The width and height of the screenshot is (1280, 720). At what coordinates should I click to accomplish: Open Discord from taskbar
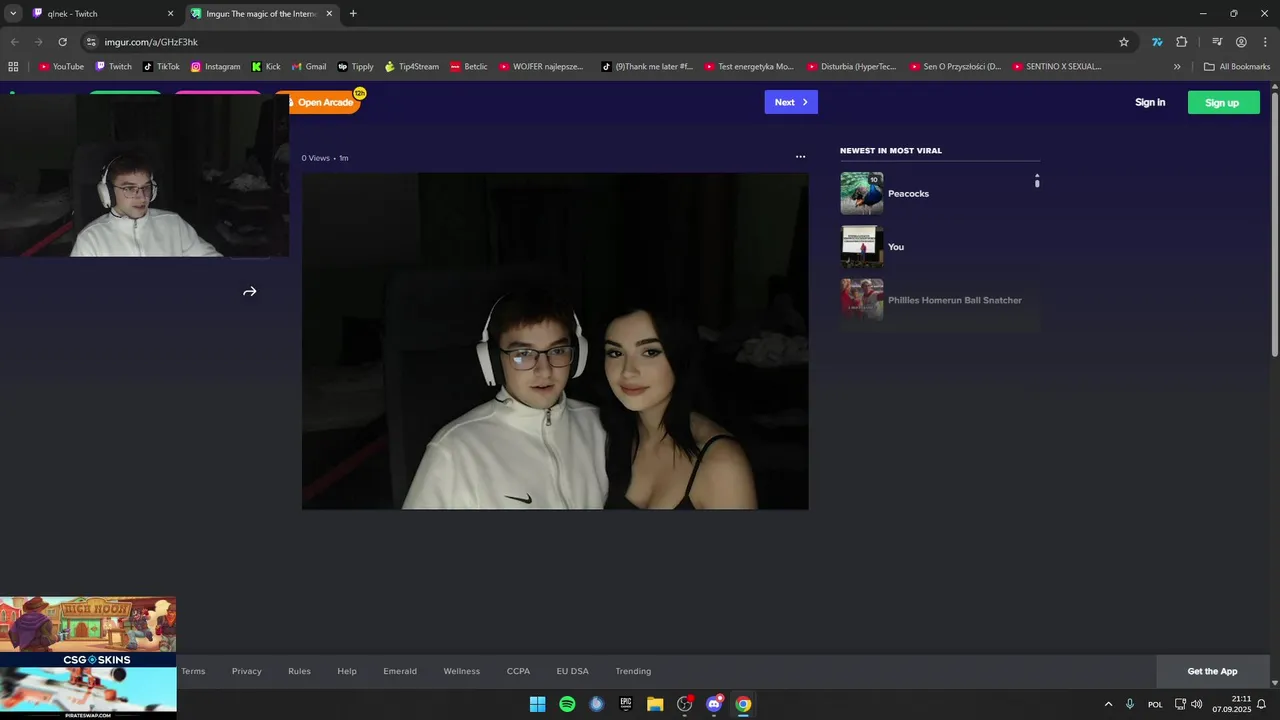click(714, 704)
